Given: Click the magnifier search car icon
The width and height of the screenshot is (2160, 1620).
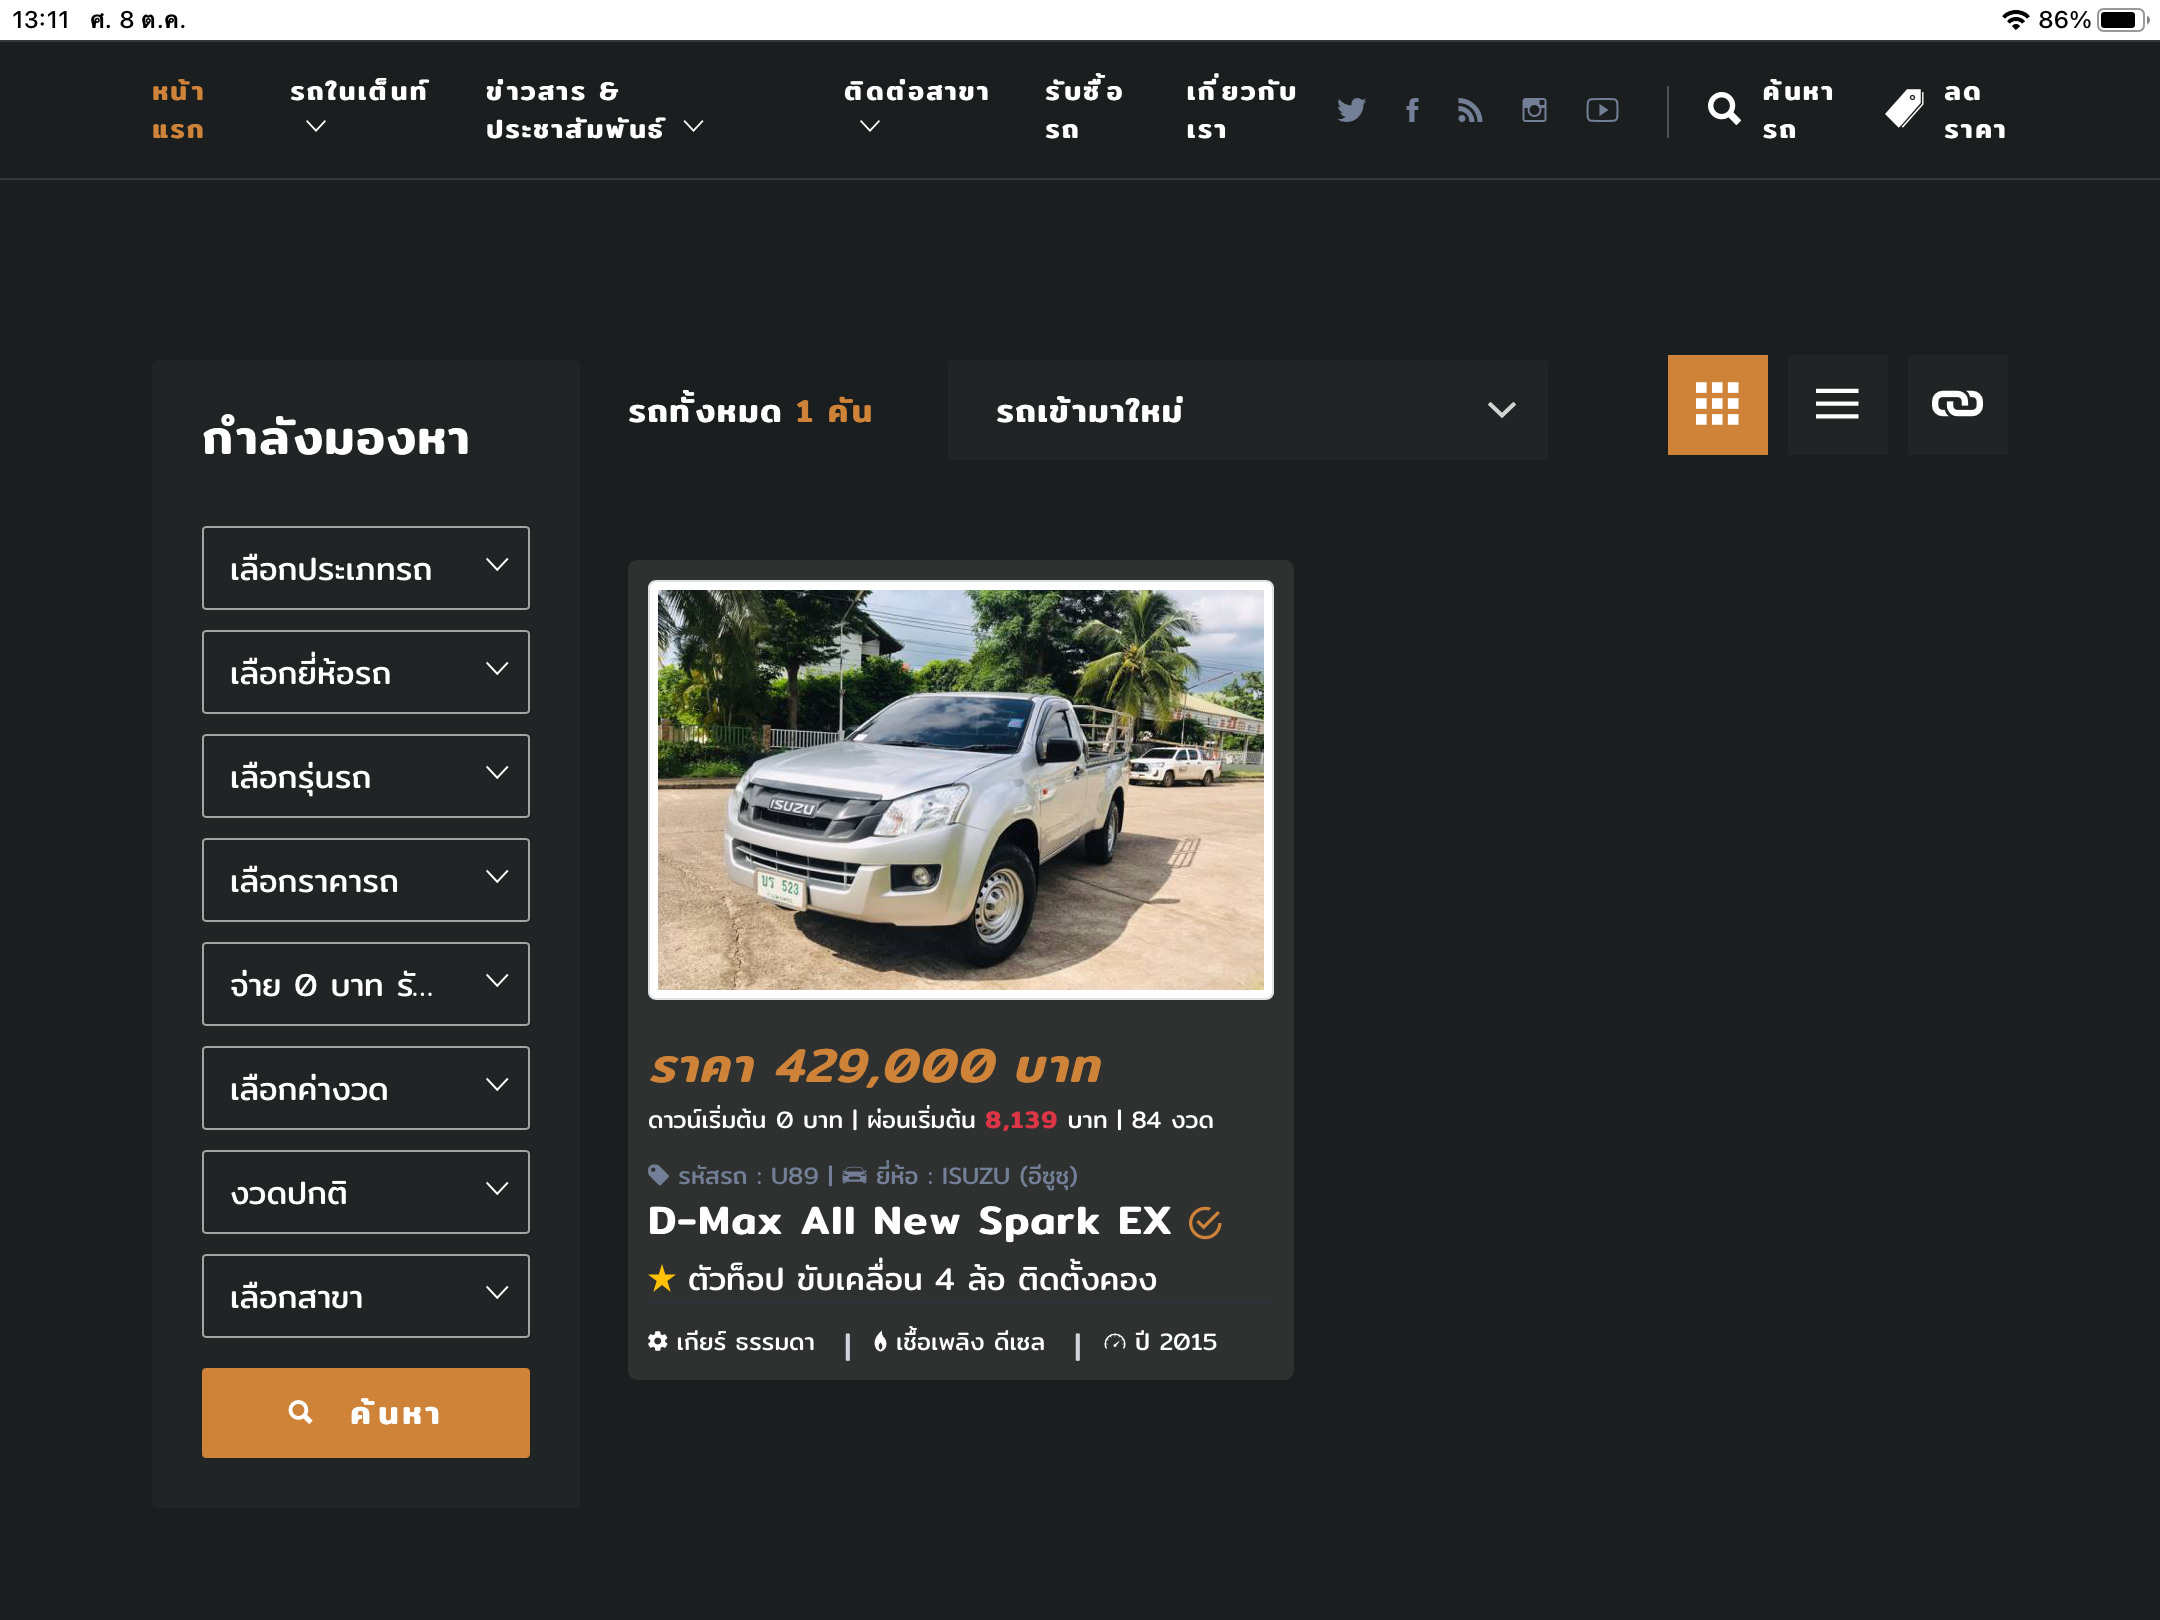Looking at the screenshot, I should 1724,109.
